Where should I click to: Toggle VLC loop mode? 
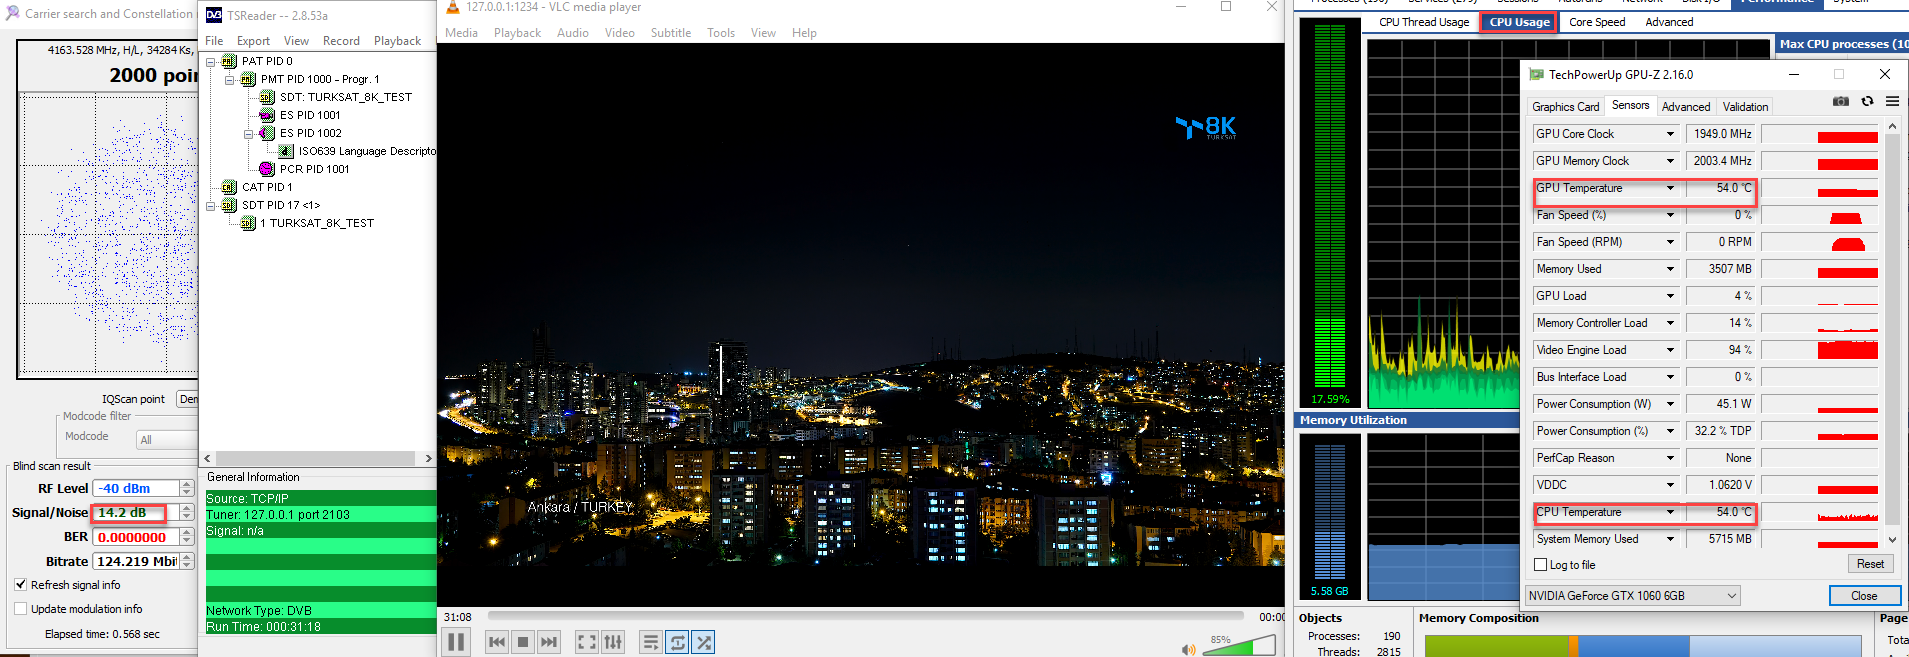[x=677, y=642]
